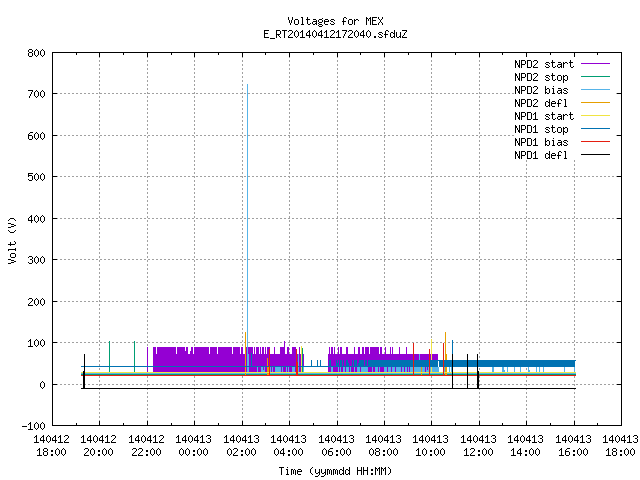The width and height of the screenshot is (640, 480).
Task: Click the "NPD1 start" legend label
Action: [x=544, y=116]
